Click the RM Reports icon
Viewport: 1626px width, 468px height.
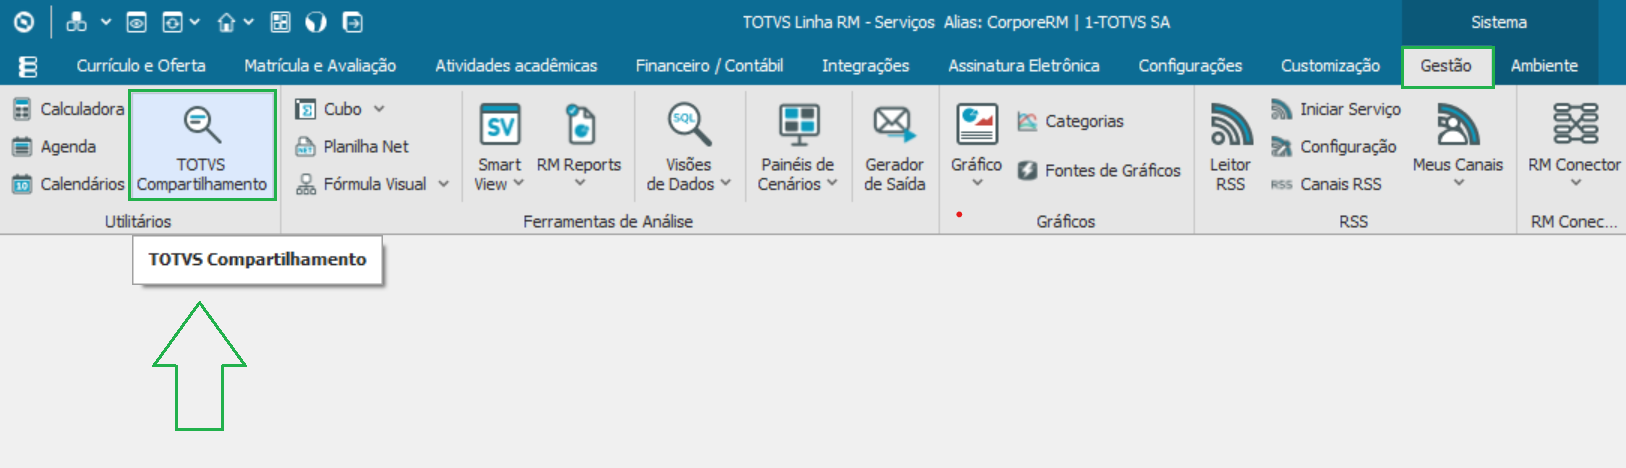[580, 125]
